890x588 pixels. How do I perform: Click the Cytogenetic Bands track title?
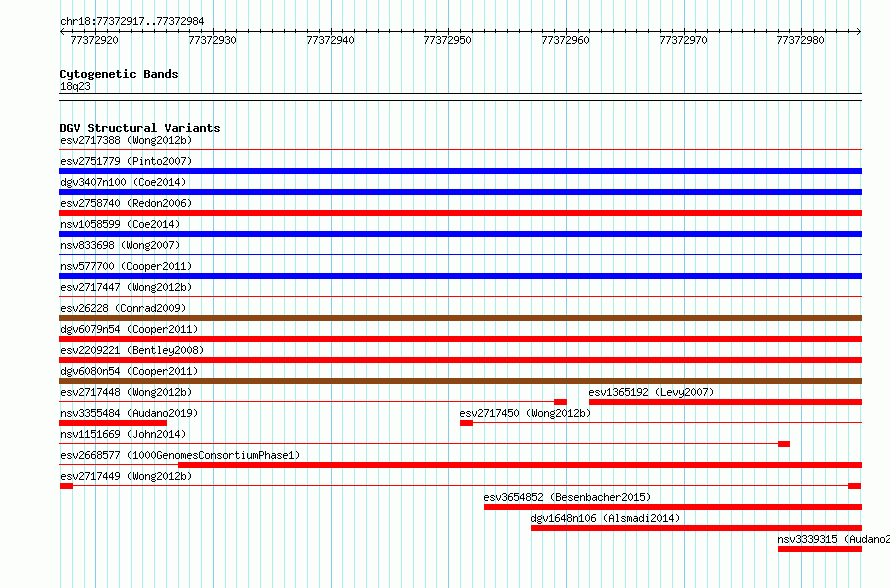pyautogui.click(x=119, y=74)
